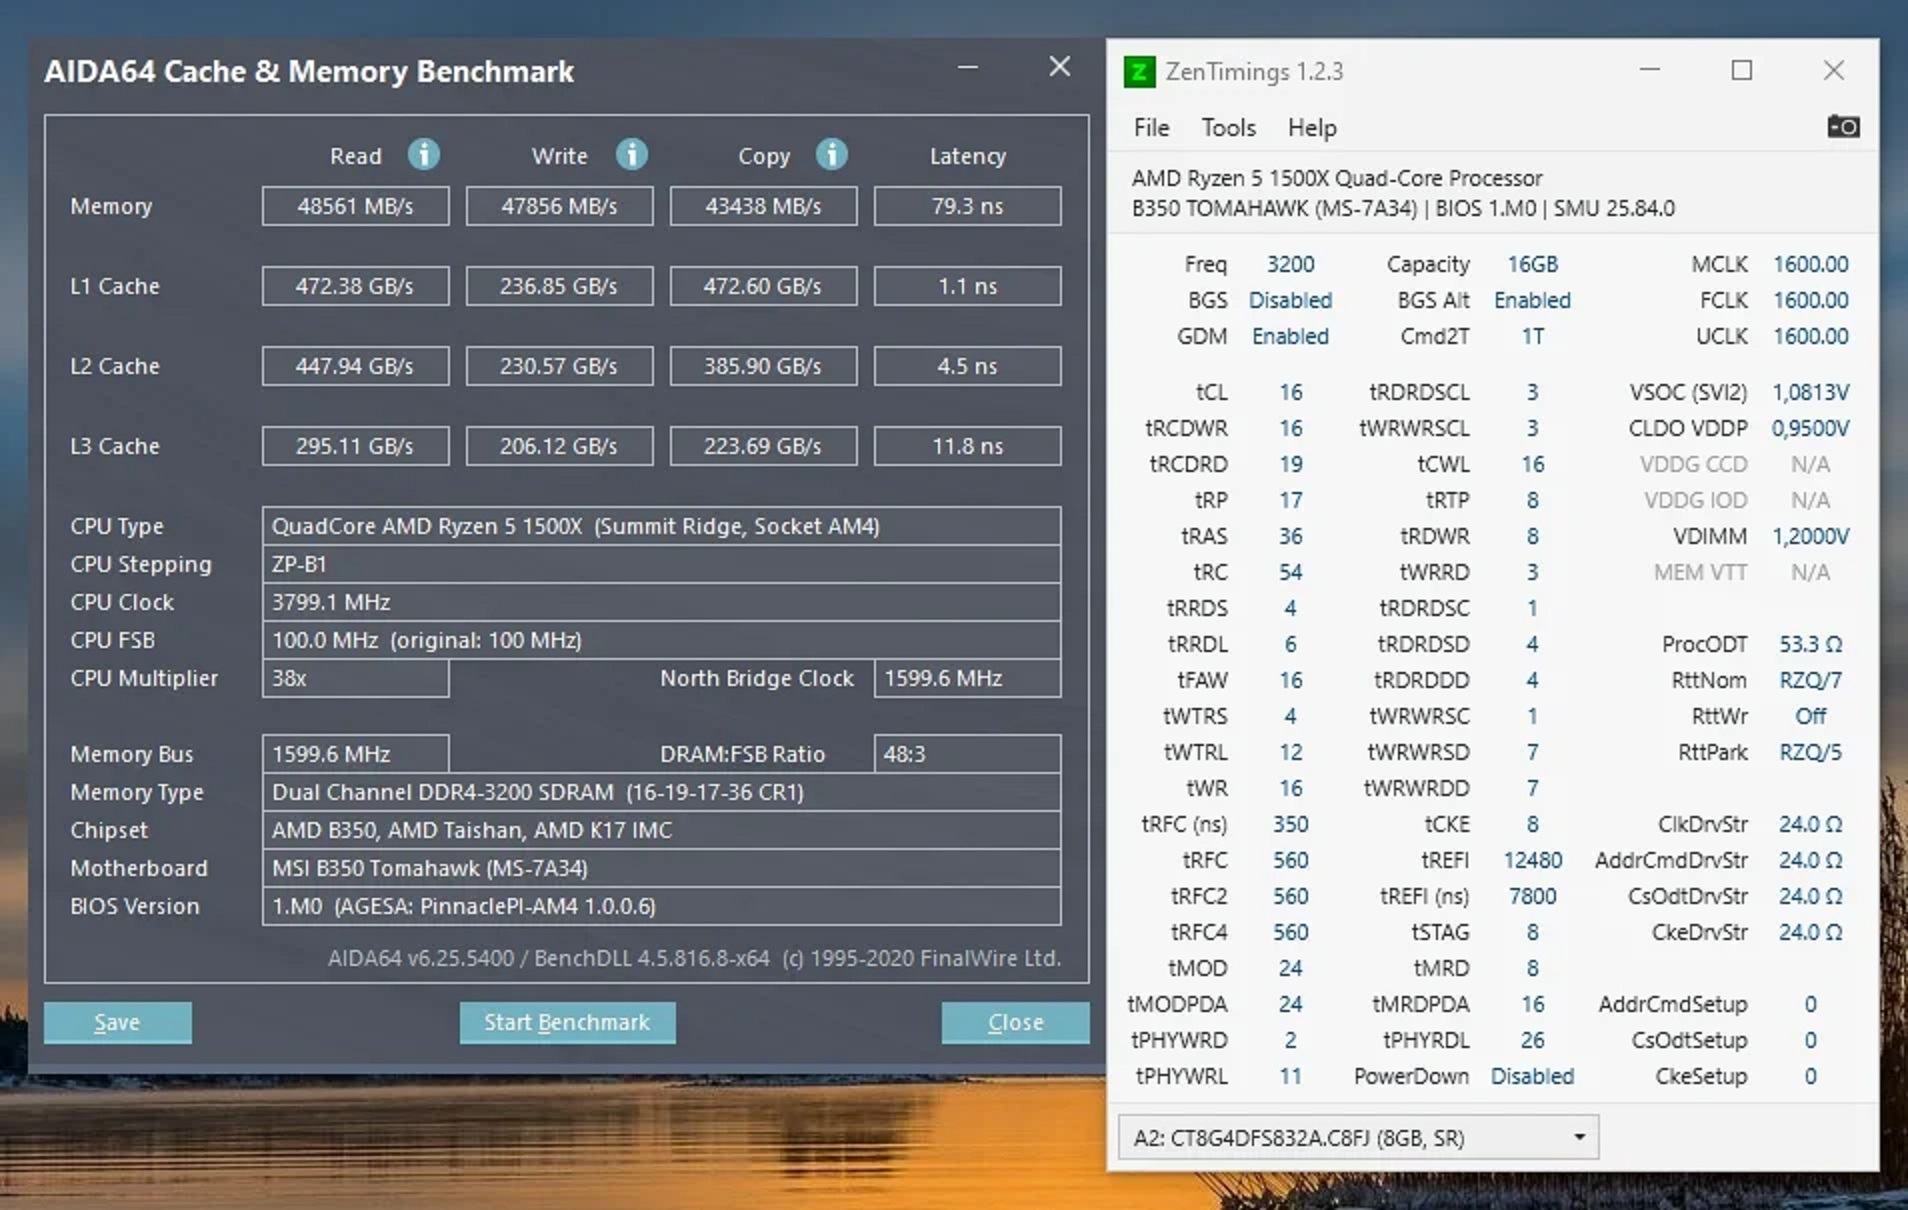This screenshot has height=1210, width=1908.
Task: Select the Memory Read value 48561 MB/s
Action: click(x=355, y=206)
